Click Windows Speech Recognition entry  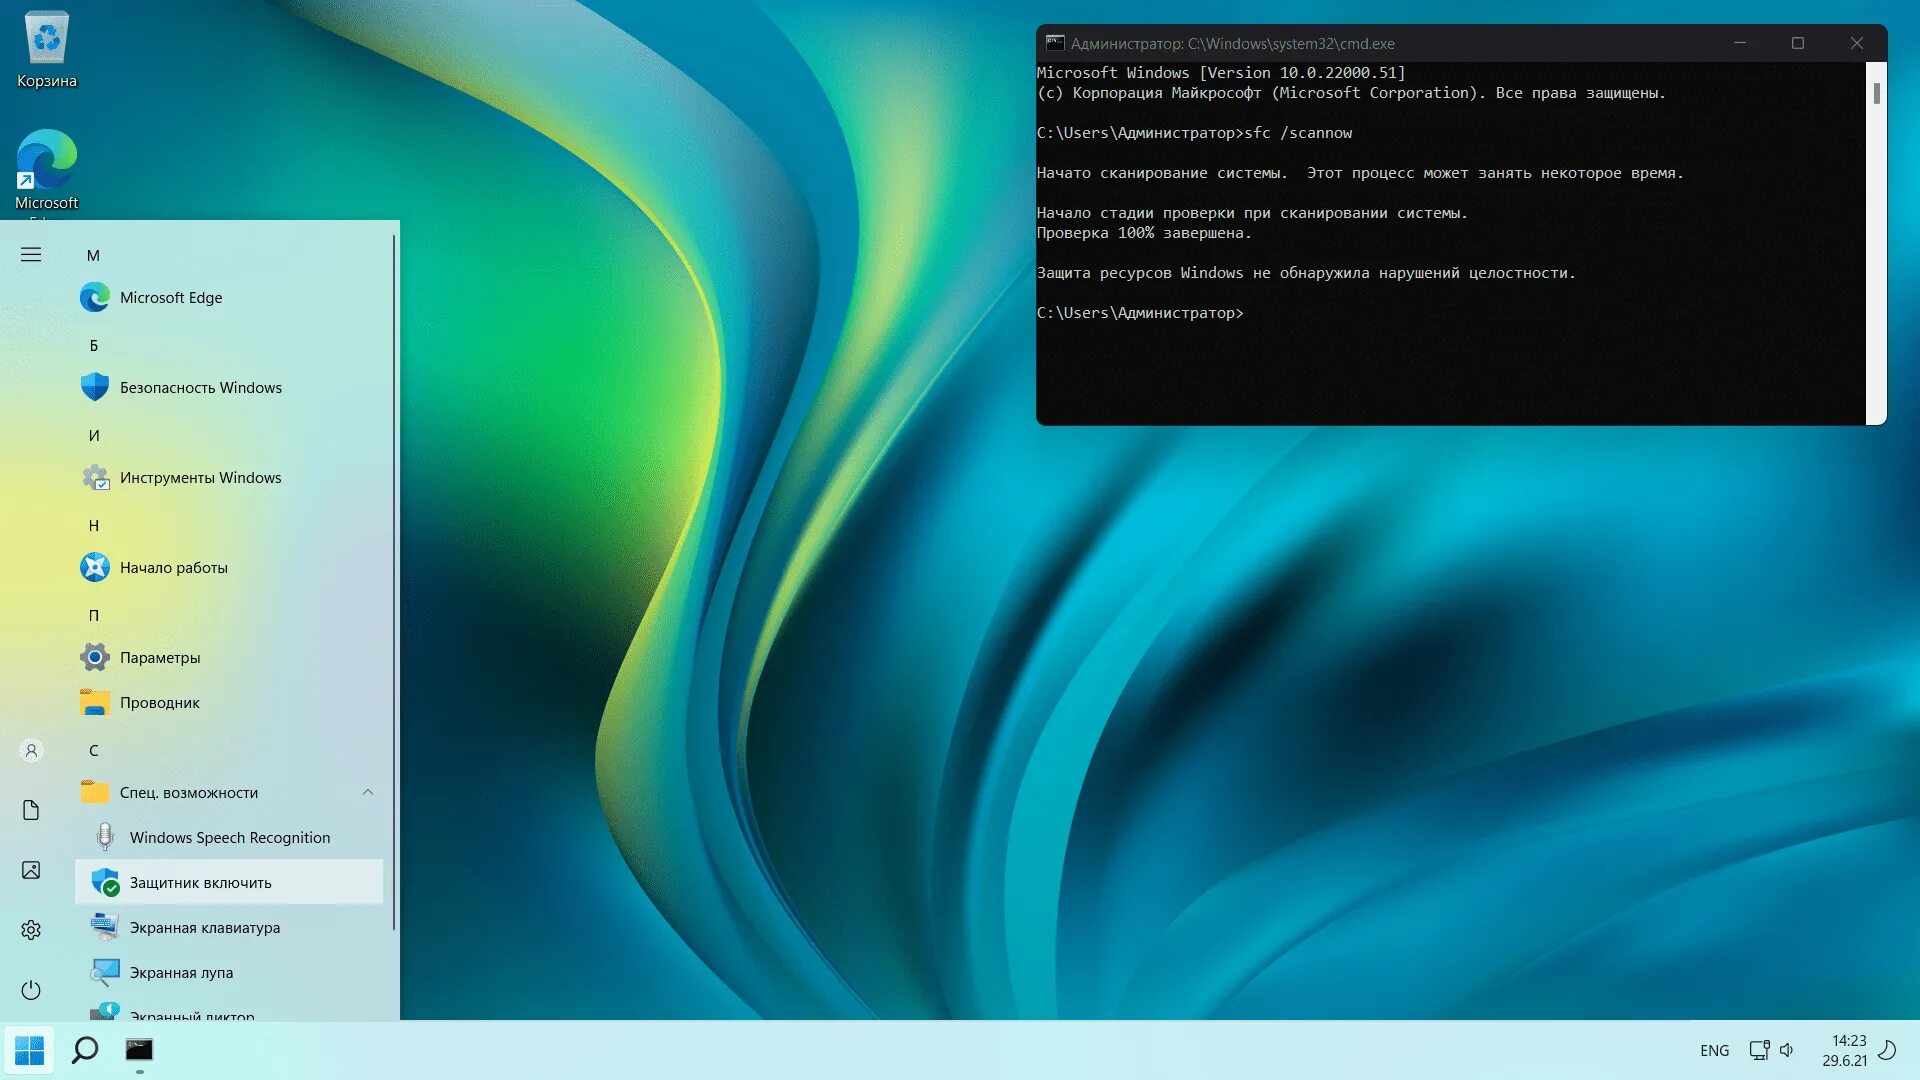tap(231, 837)
